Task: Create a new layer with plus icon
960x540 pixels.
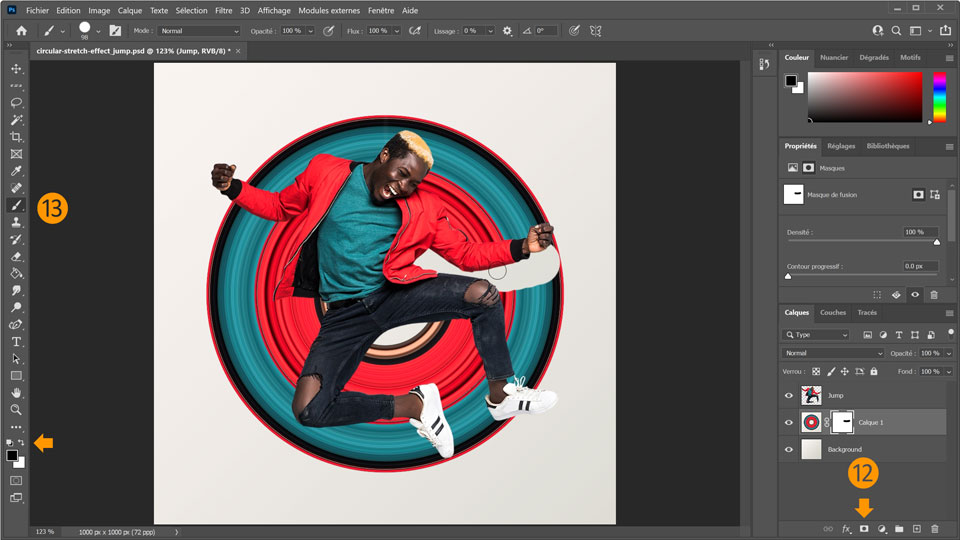Action: [916, 528]
